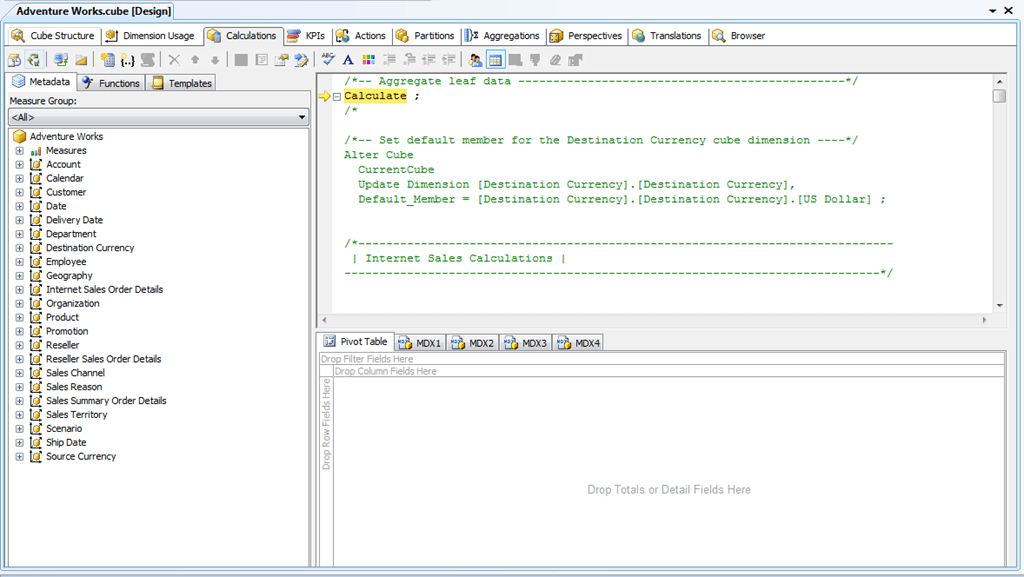The width and height of the screenshot is (1024, 577).
Task: Select the Metadata pane tab
Action: tap(42, 82)
